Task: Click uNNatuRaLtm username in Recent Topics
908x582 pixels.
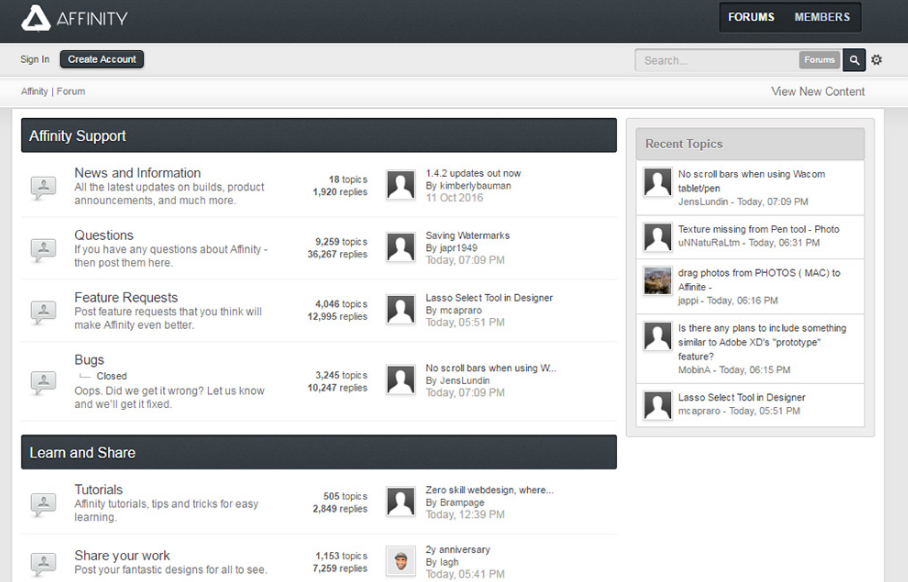Action: click(709, 243)
